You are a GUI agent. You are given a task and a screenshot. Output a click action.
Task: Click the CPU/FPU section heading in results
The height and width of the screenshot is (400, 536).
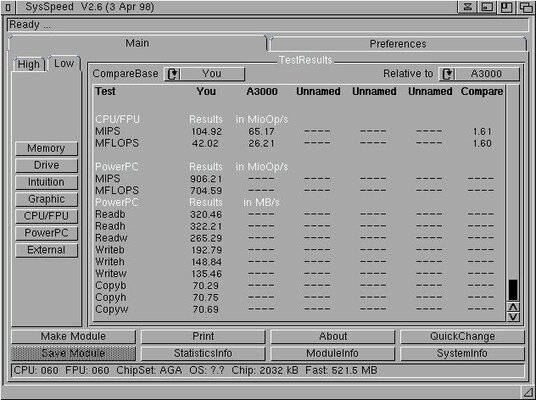pos(117,119)
